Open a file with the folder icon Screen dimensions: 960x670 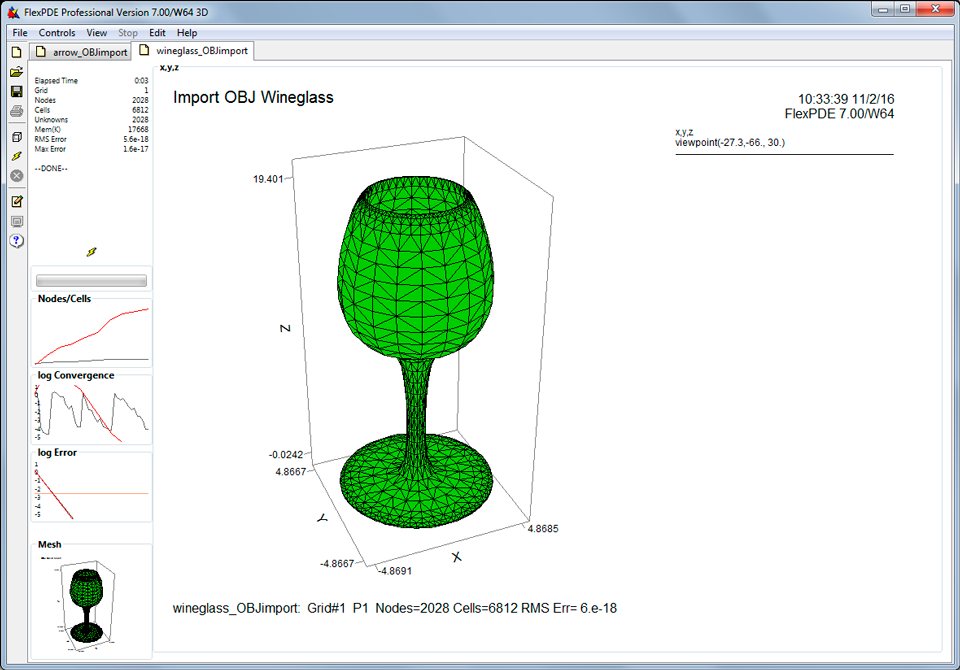17,72
